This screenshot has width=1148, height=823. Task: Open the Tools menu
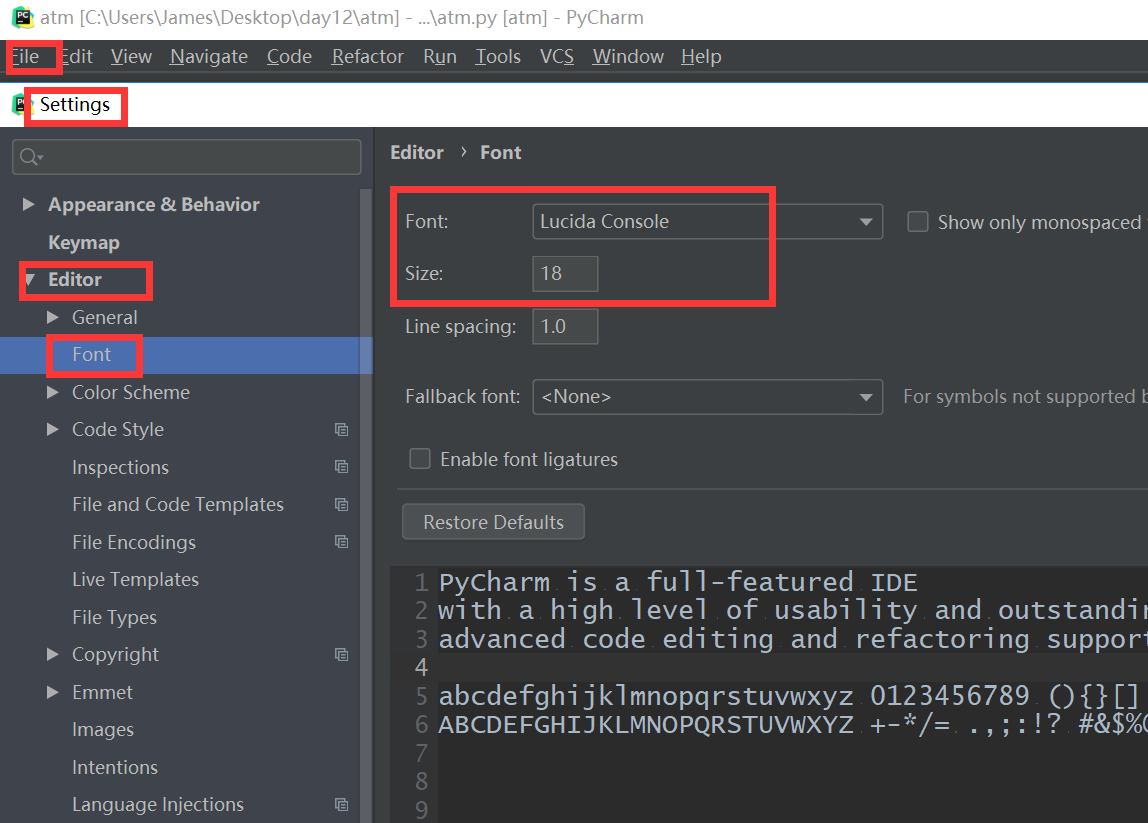pos(497,57)
